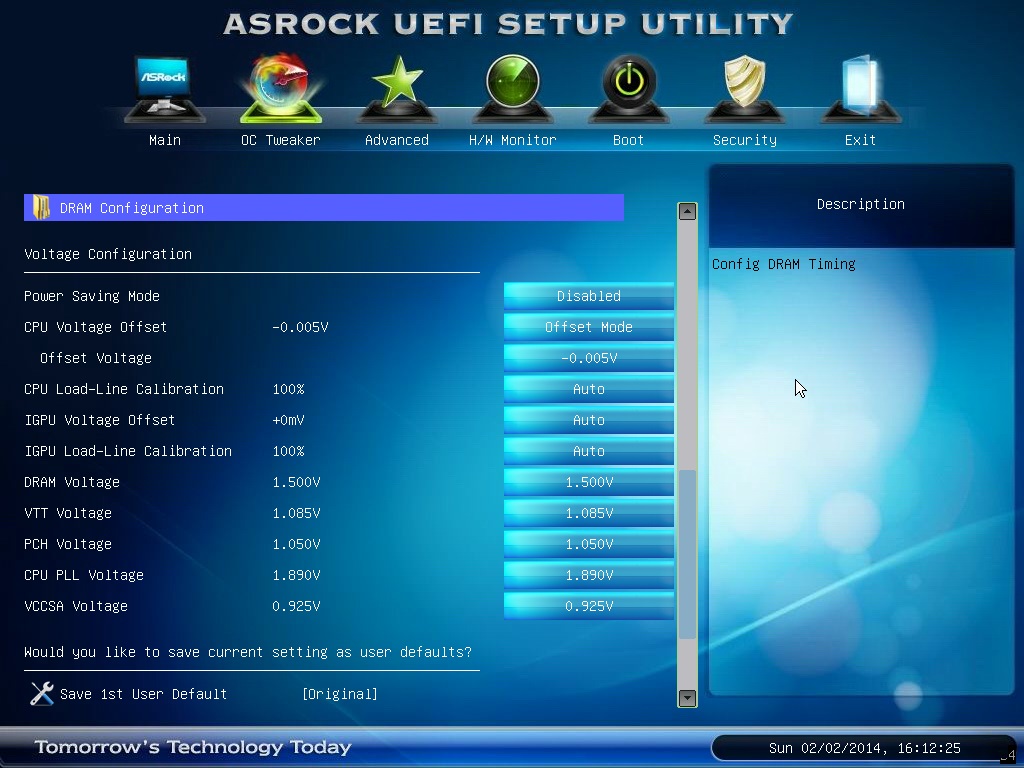Select the indented Offset Voltage label
1024x768 pixels.
pyautogui.click(x=96, y=358)
